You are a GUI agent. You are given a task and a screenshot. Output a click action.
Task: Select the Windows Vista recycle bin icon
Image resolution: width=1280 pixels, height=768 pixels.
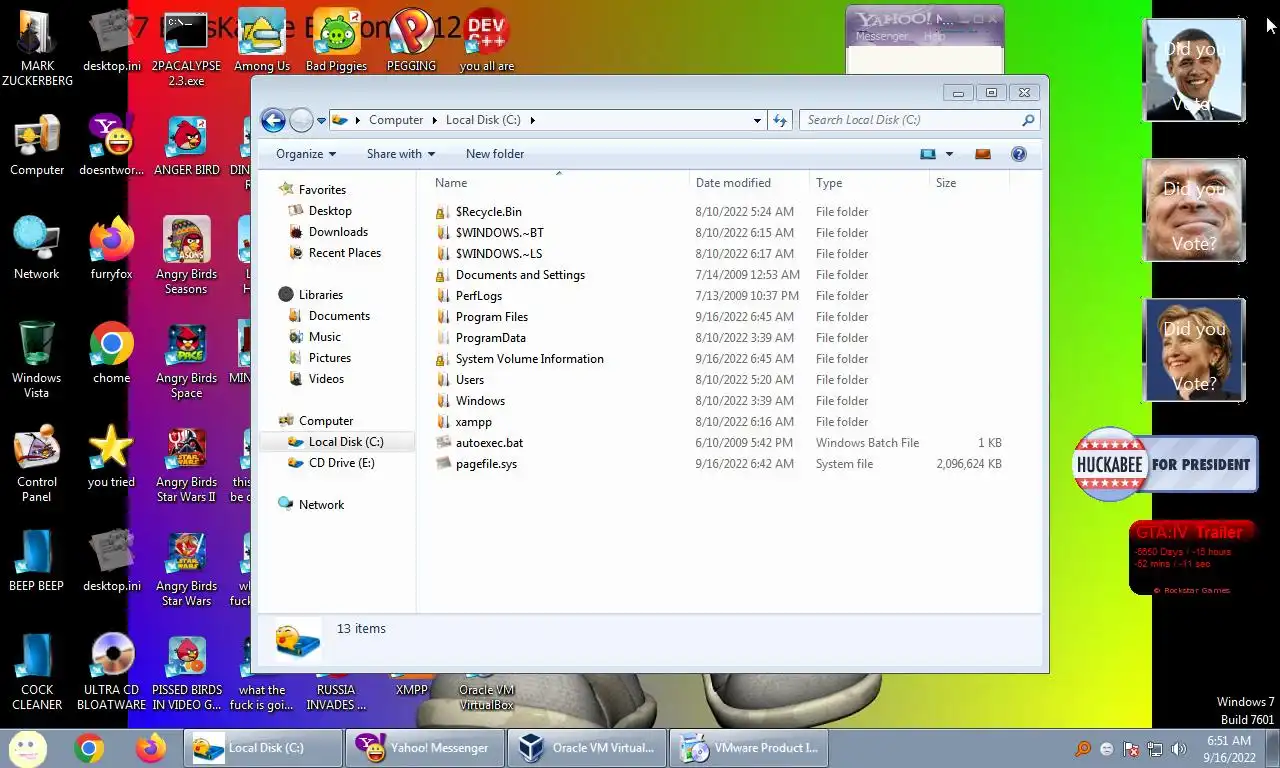37,360
